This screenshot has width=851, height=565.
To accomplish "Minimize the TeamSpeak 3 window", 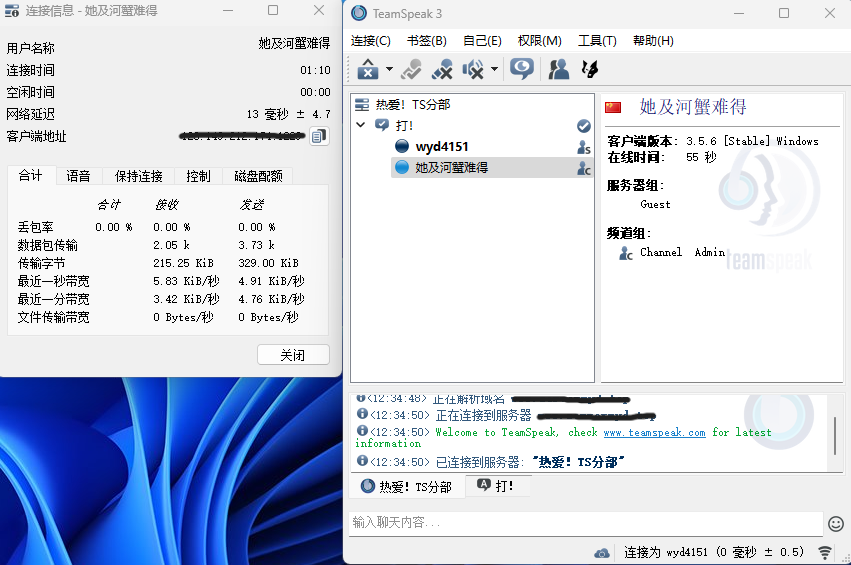I will 739,13.
